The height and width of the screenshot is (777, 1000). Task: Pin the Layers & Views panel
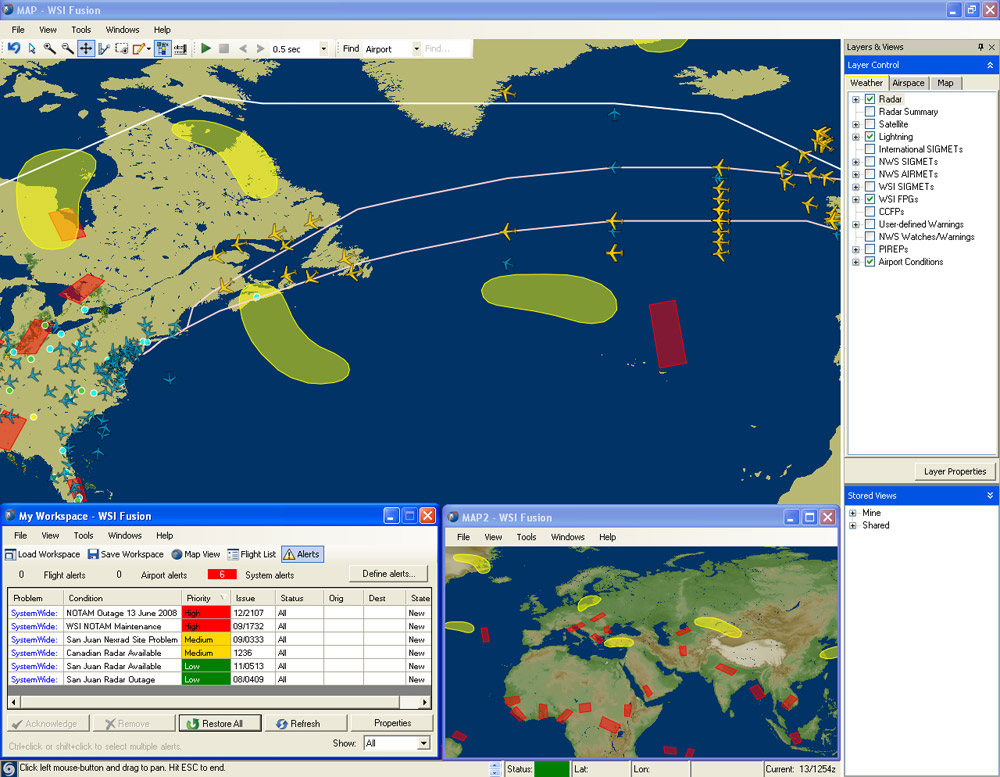[980, 47]
